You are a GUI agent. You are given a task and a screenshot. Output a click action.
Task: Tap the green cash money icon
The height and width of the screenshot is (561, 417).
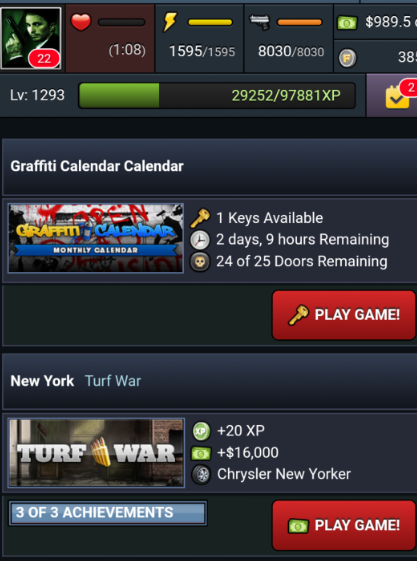click(x=347, y=23)
